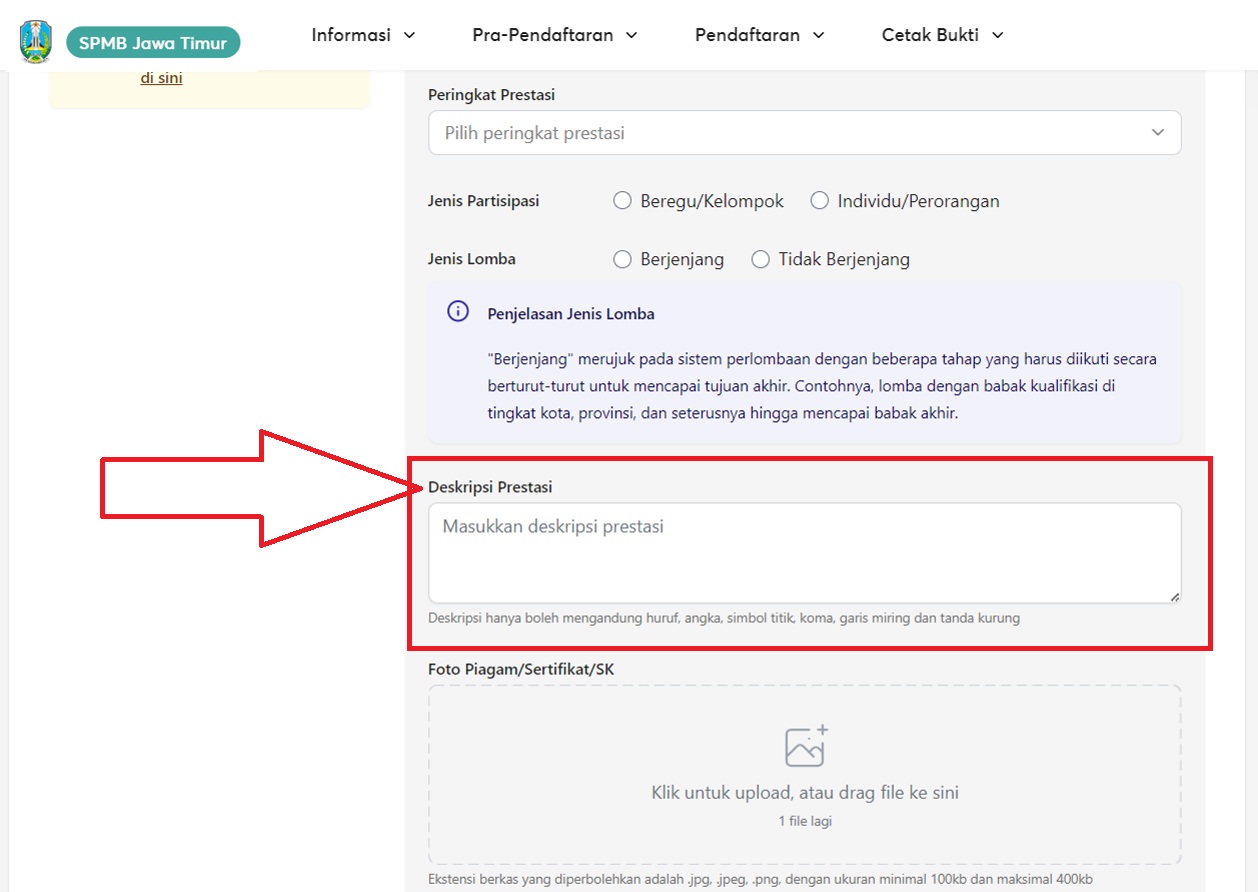This screenshot has height=892, width=1258.
Task: Choose the Berjenjang radio option
Action: click(x=622, y=259)
